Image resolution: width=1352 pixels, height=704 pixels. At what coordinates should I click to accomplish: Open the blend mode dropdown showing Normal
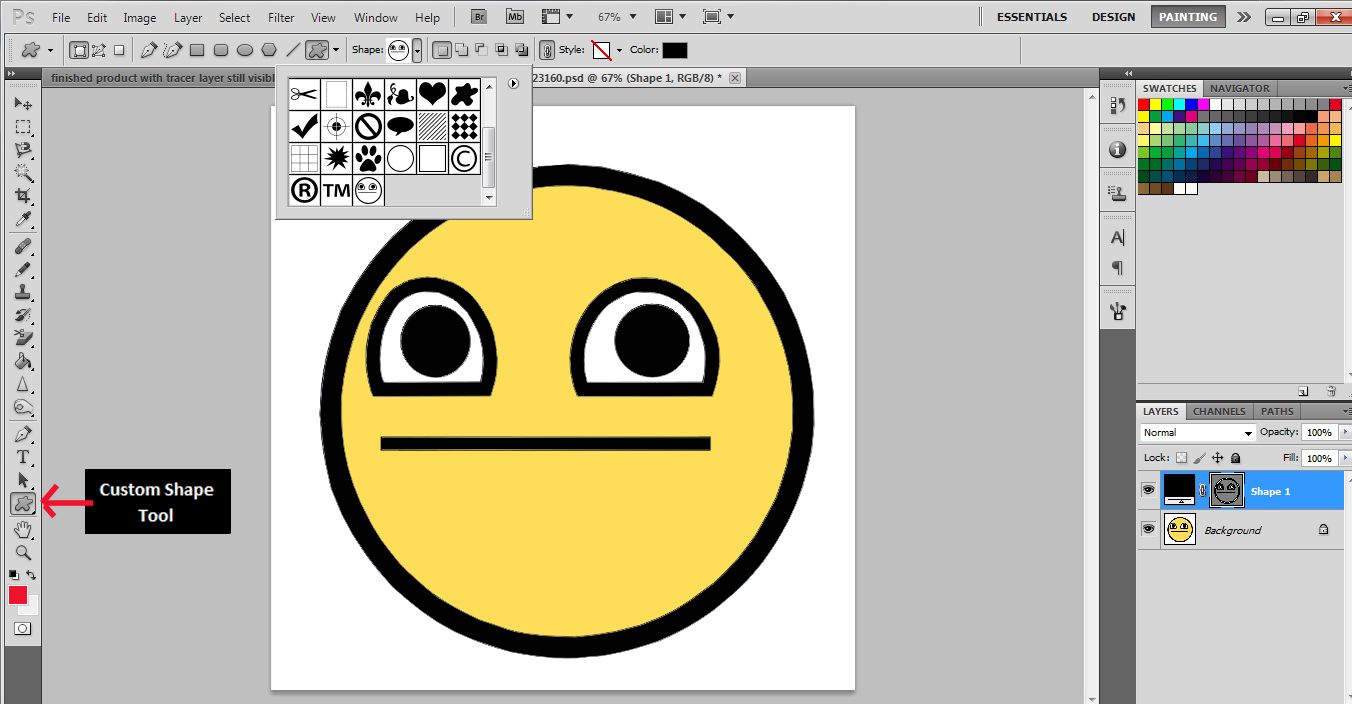point(1196,432)
